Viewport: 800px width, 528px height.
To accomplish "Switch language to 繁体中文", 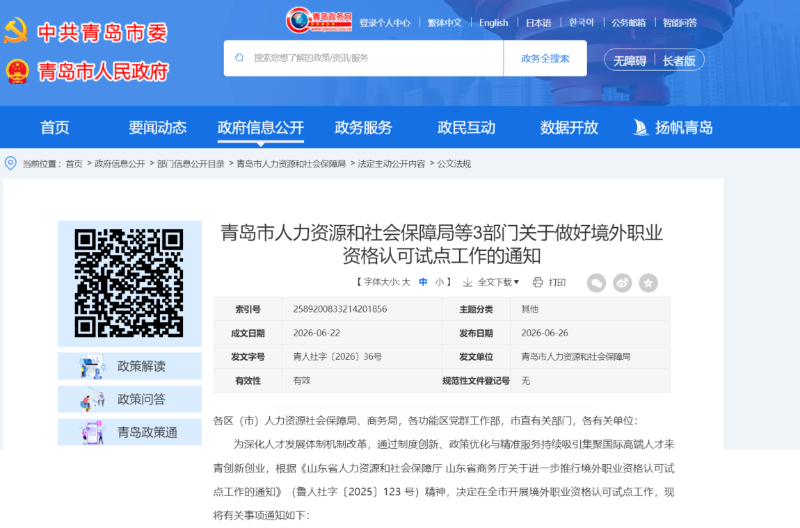I will point(444,23).
